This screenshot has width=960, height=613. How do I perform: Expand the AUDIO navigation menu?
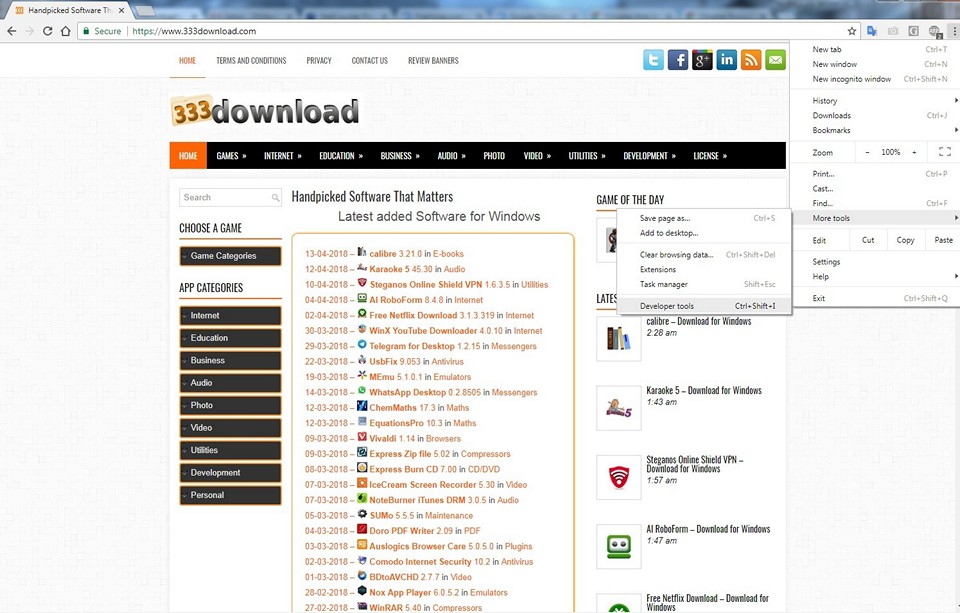coord(451,156)
